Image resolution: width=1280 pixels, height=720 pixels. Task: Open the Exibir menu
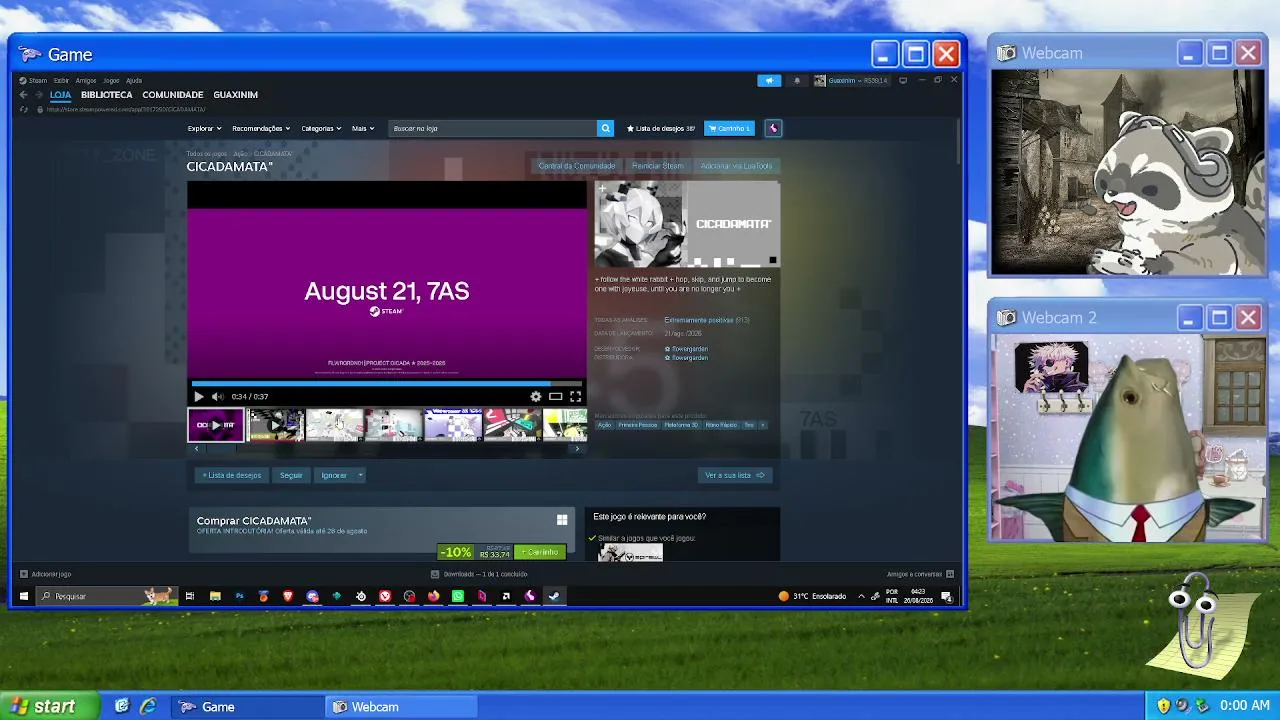coord(61,80)
